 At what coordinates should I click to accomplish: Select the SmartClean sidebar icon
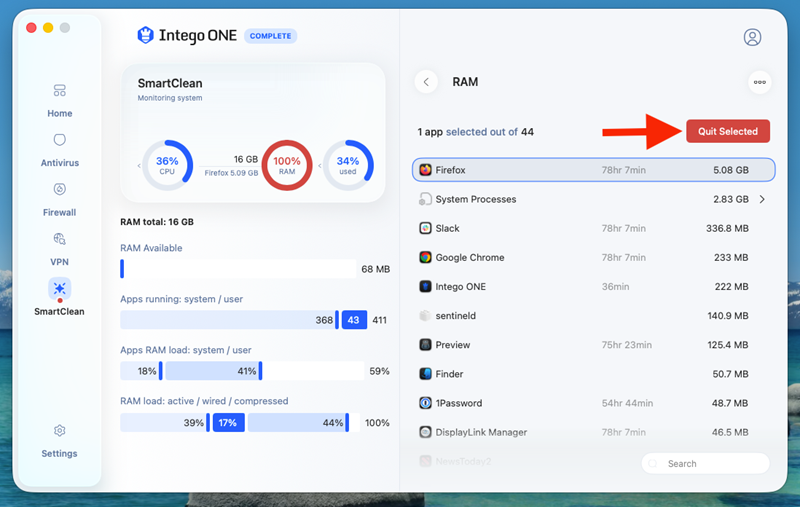[60, 289]
